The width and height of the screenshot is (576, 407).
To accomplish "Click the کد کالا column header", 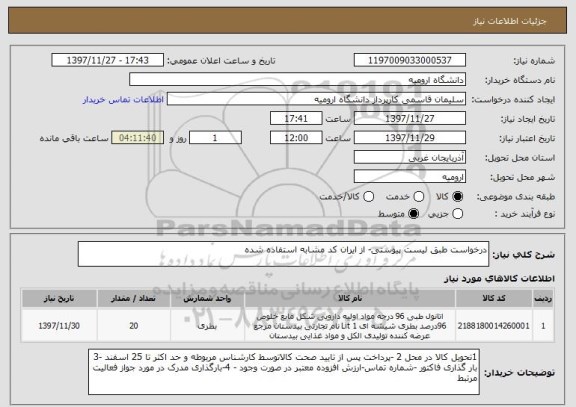I will (494, 299).
